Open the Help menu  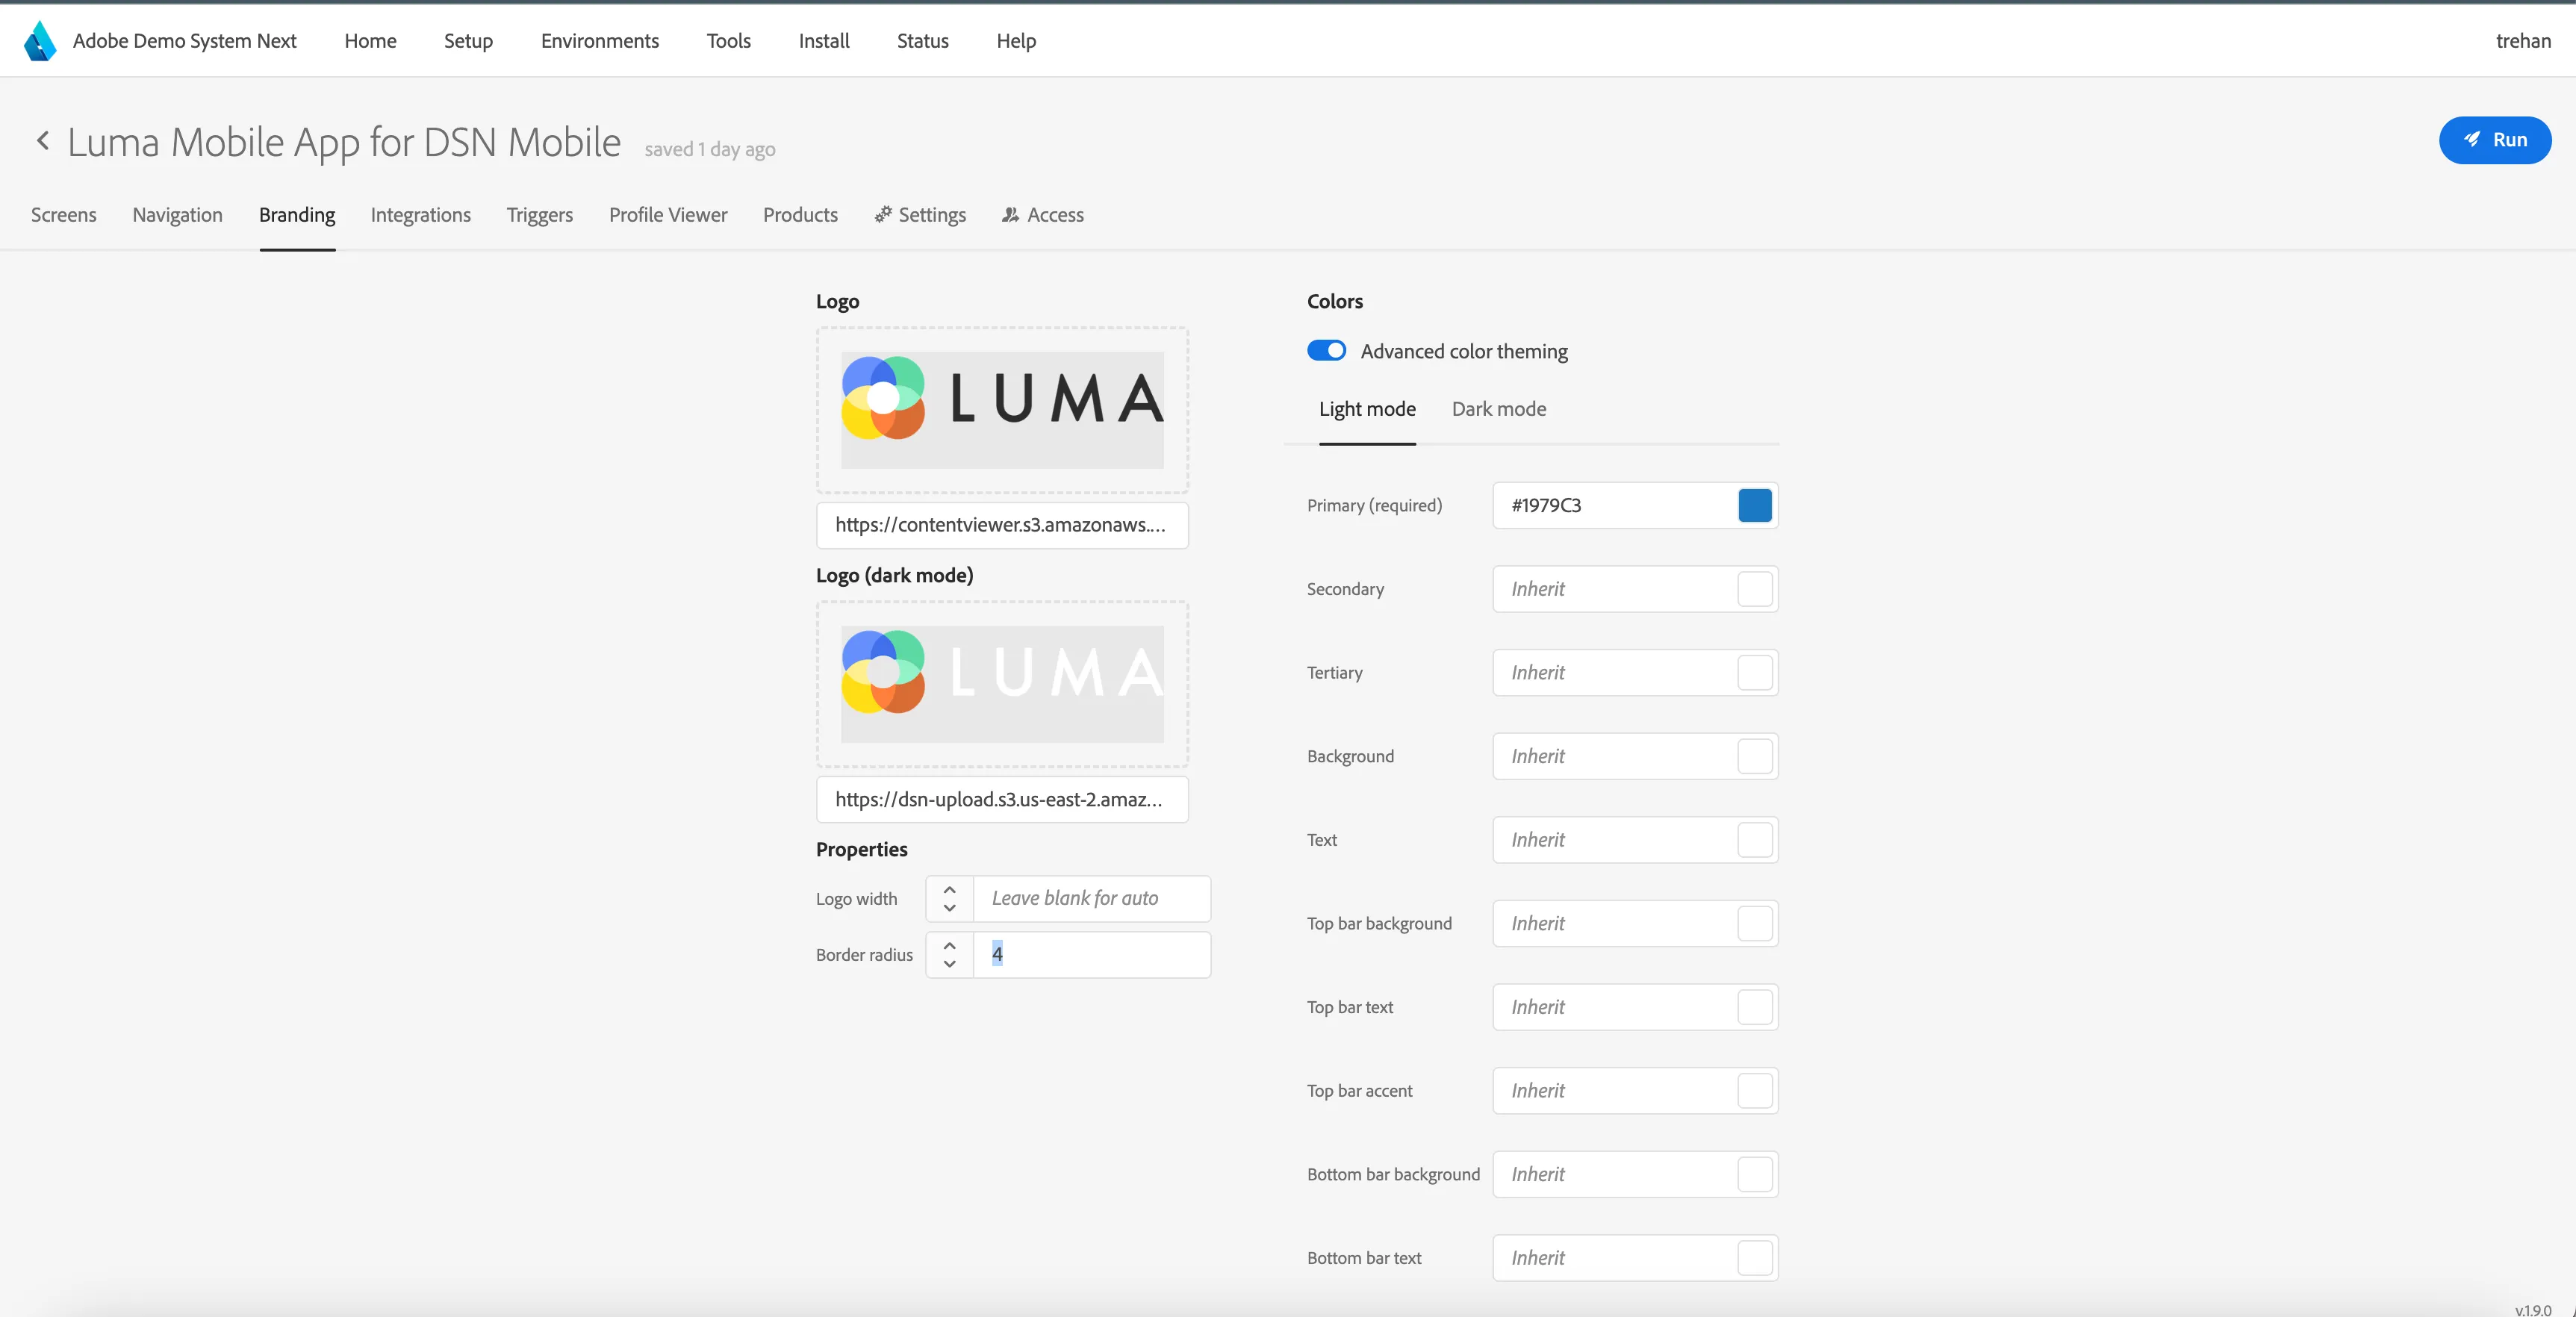1016,41
